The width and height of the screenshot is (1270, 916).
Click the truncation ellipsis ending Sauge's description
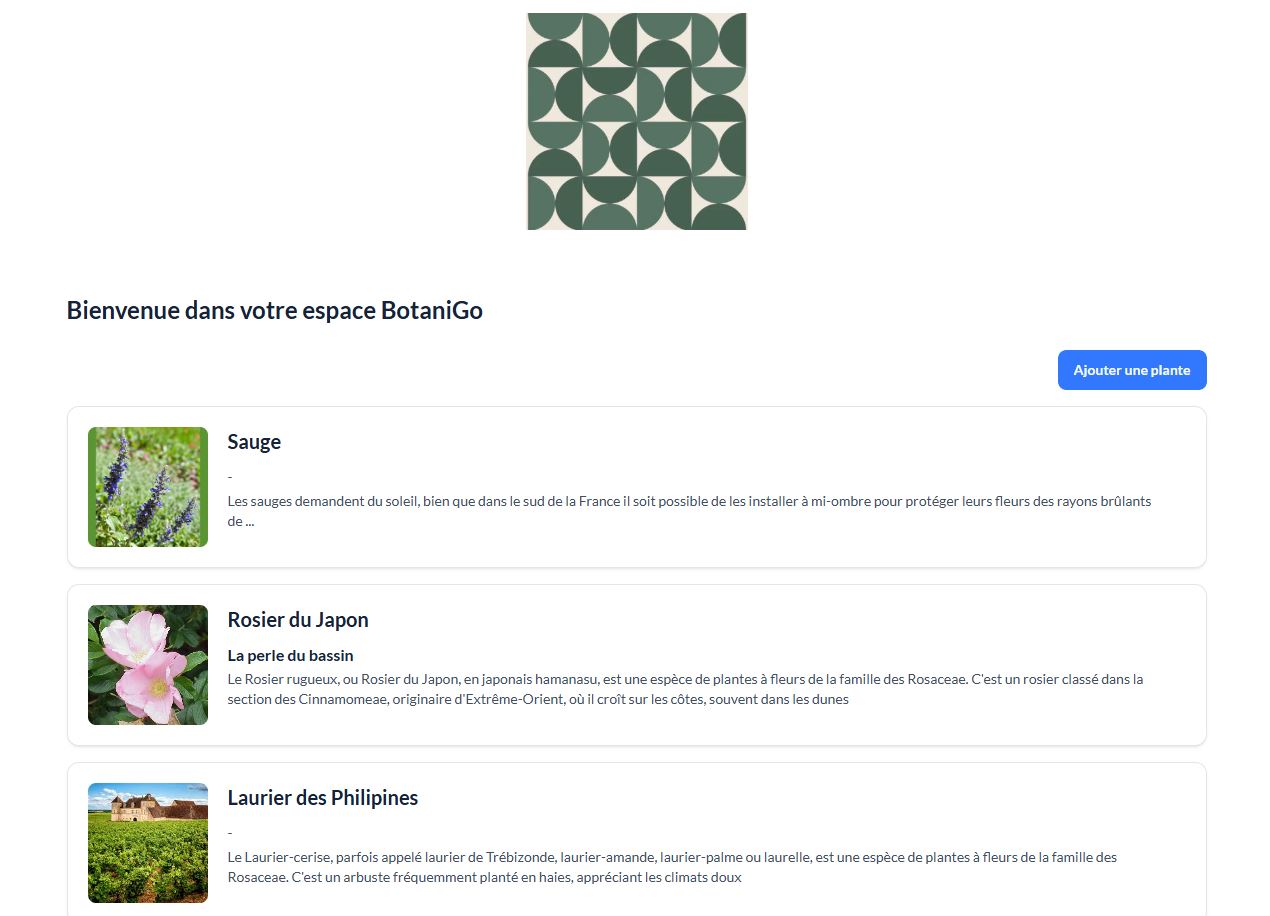pos(249,522)
